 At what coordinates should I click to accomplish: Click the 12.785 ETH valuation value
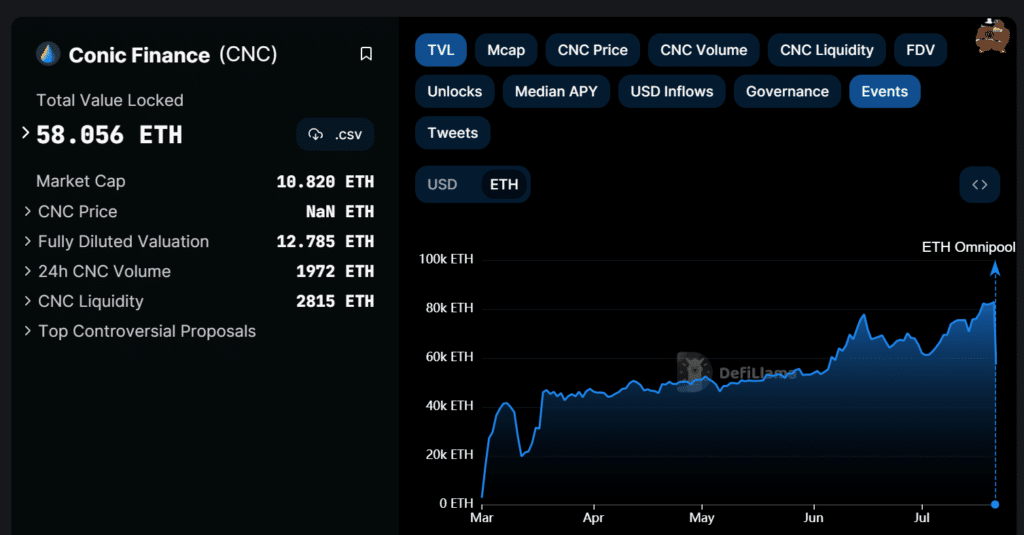pyautogui.click(x=325, y=242)
